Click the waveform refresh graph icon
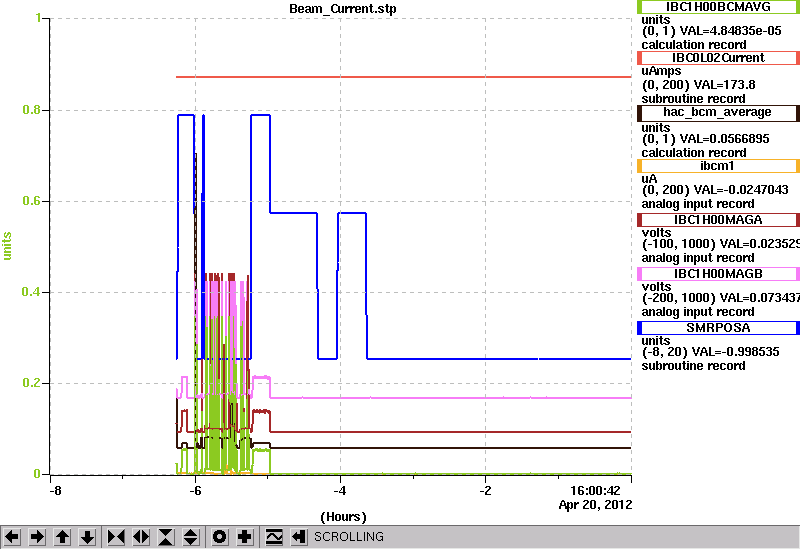800x549 pixels. tap(274, 537)
